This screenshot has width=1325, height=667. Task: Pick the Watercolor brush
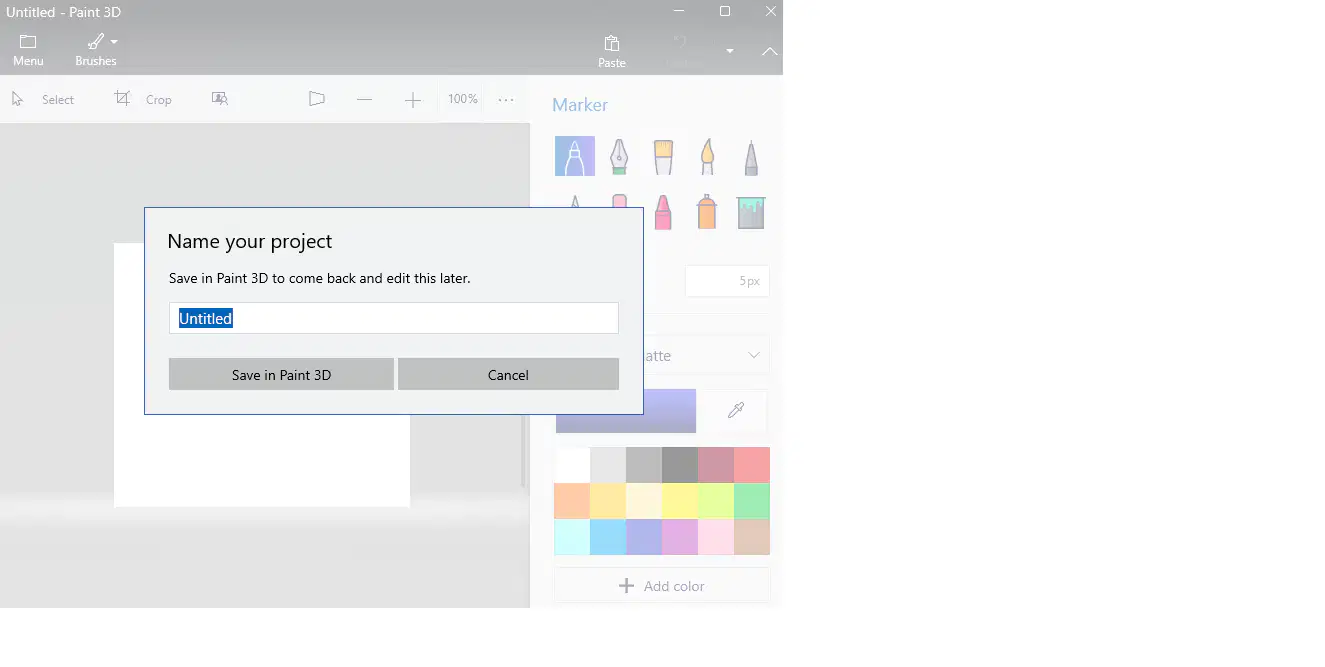pyautogui.click(x=707, y=156)
